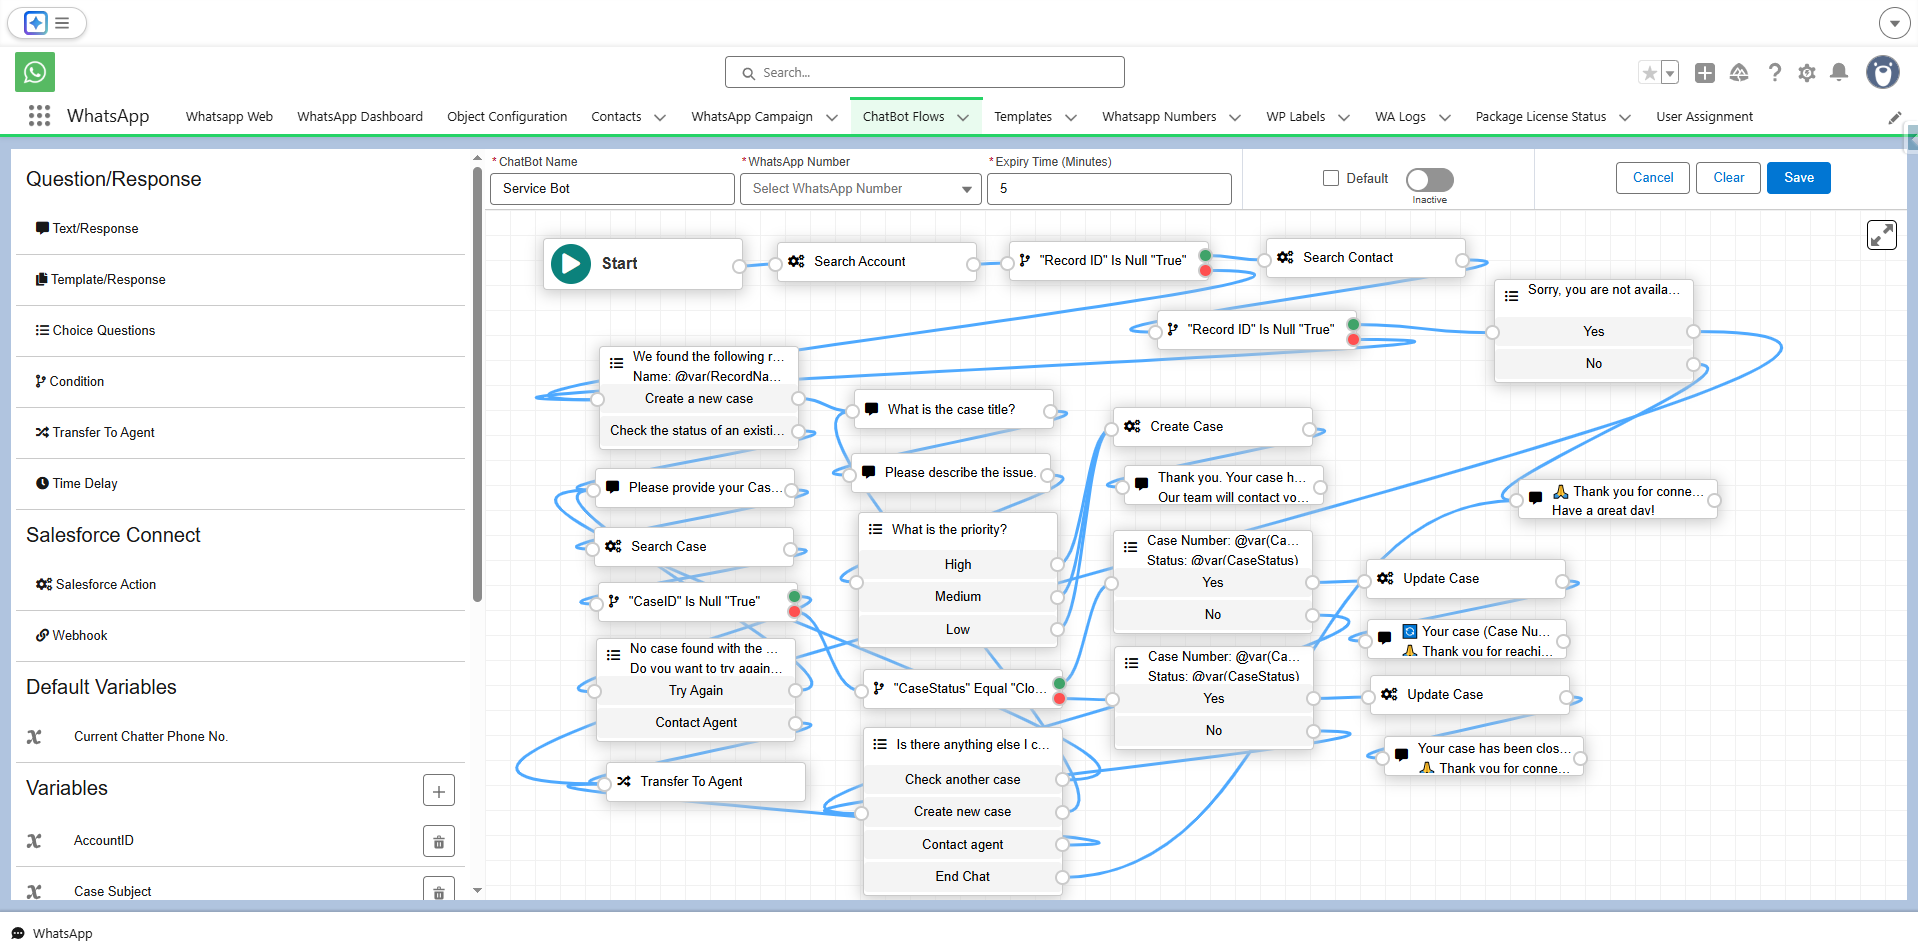Delete the AccountID variable
This screenshot has width=1918, height=948.
438,841
